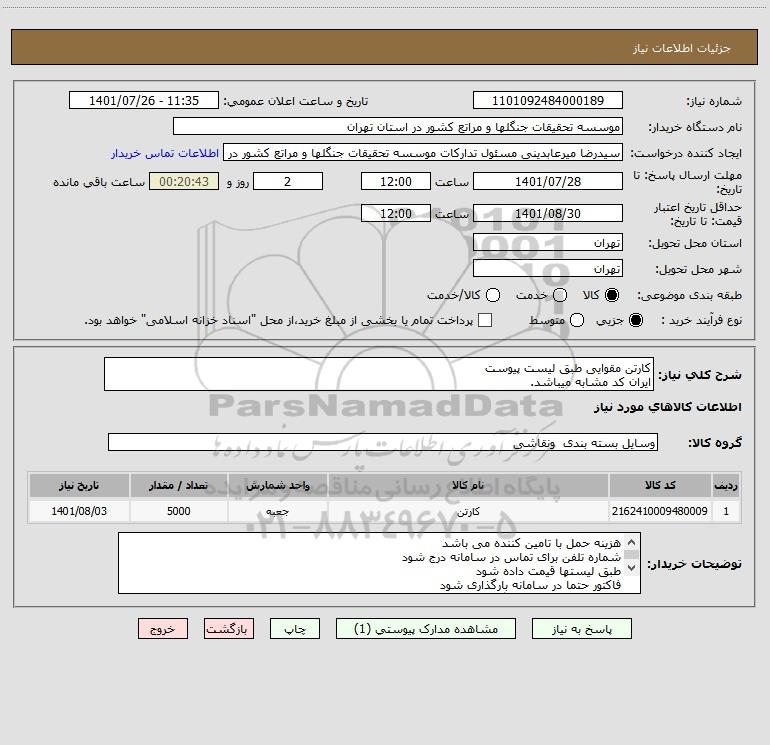This screenshot has height=745, width=770.
Task: Click the اطلاعات کالاهای مورد نیاز heading
Action: 667,407
